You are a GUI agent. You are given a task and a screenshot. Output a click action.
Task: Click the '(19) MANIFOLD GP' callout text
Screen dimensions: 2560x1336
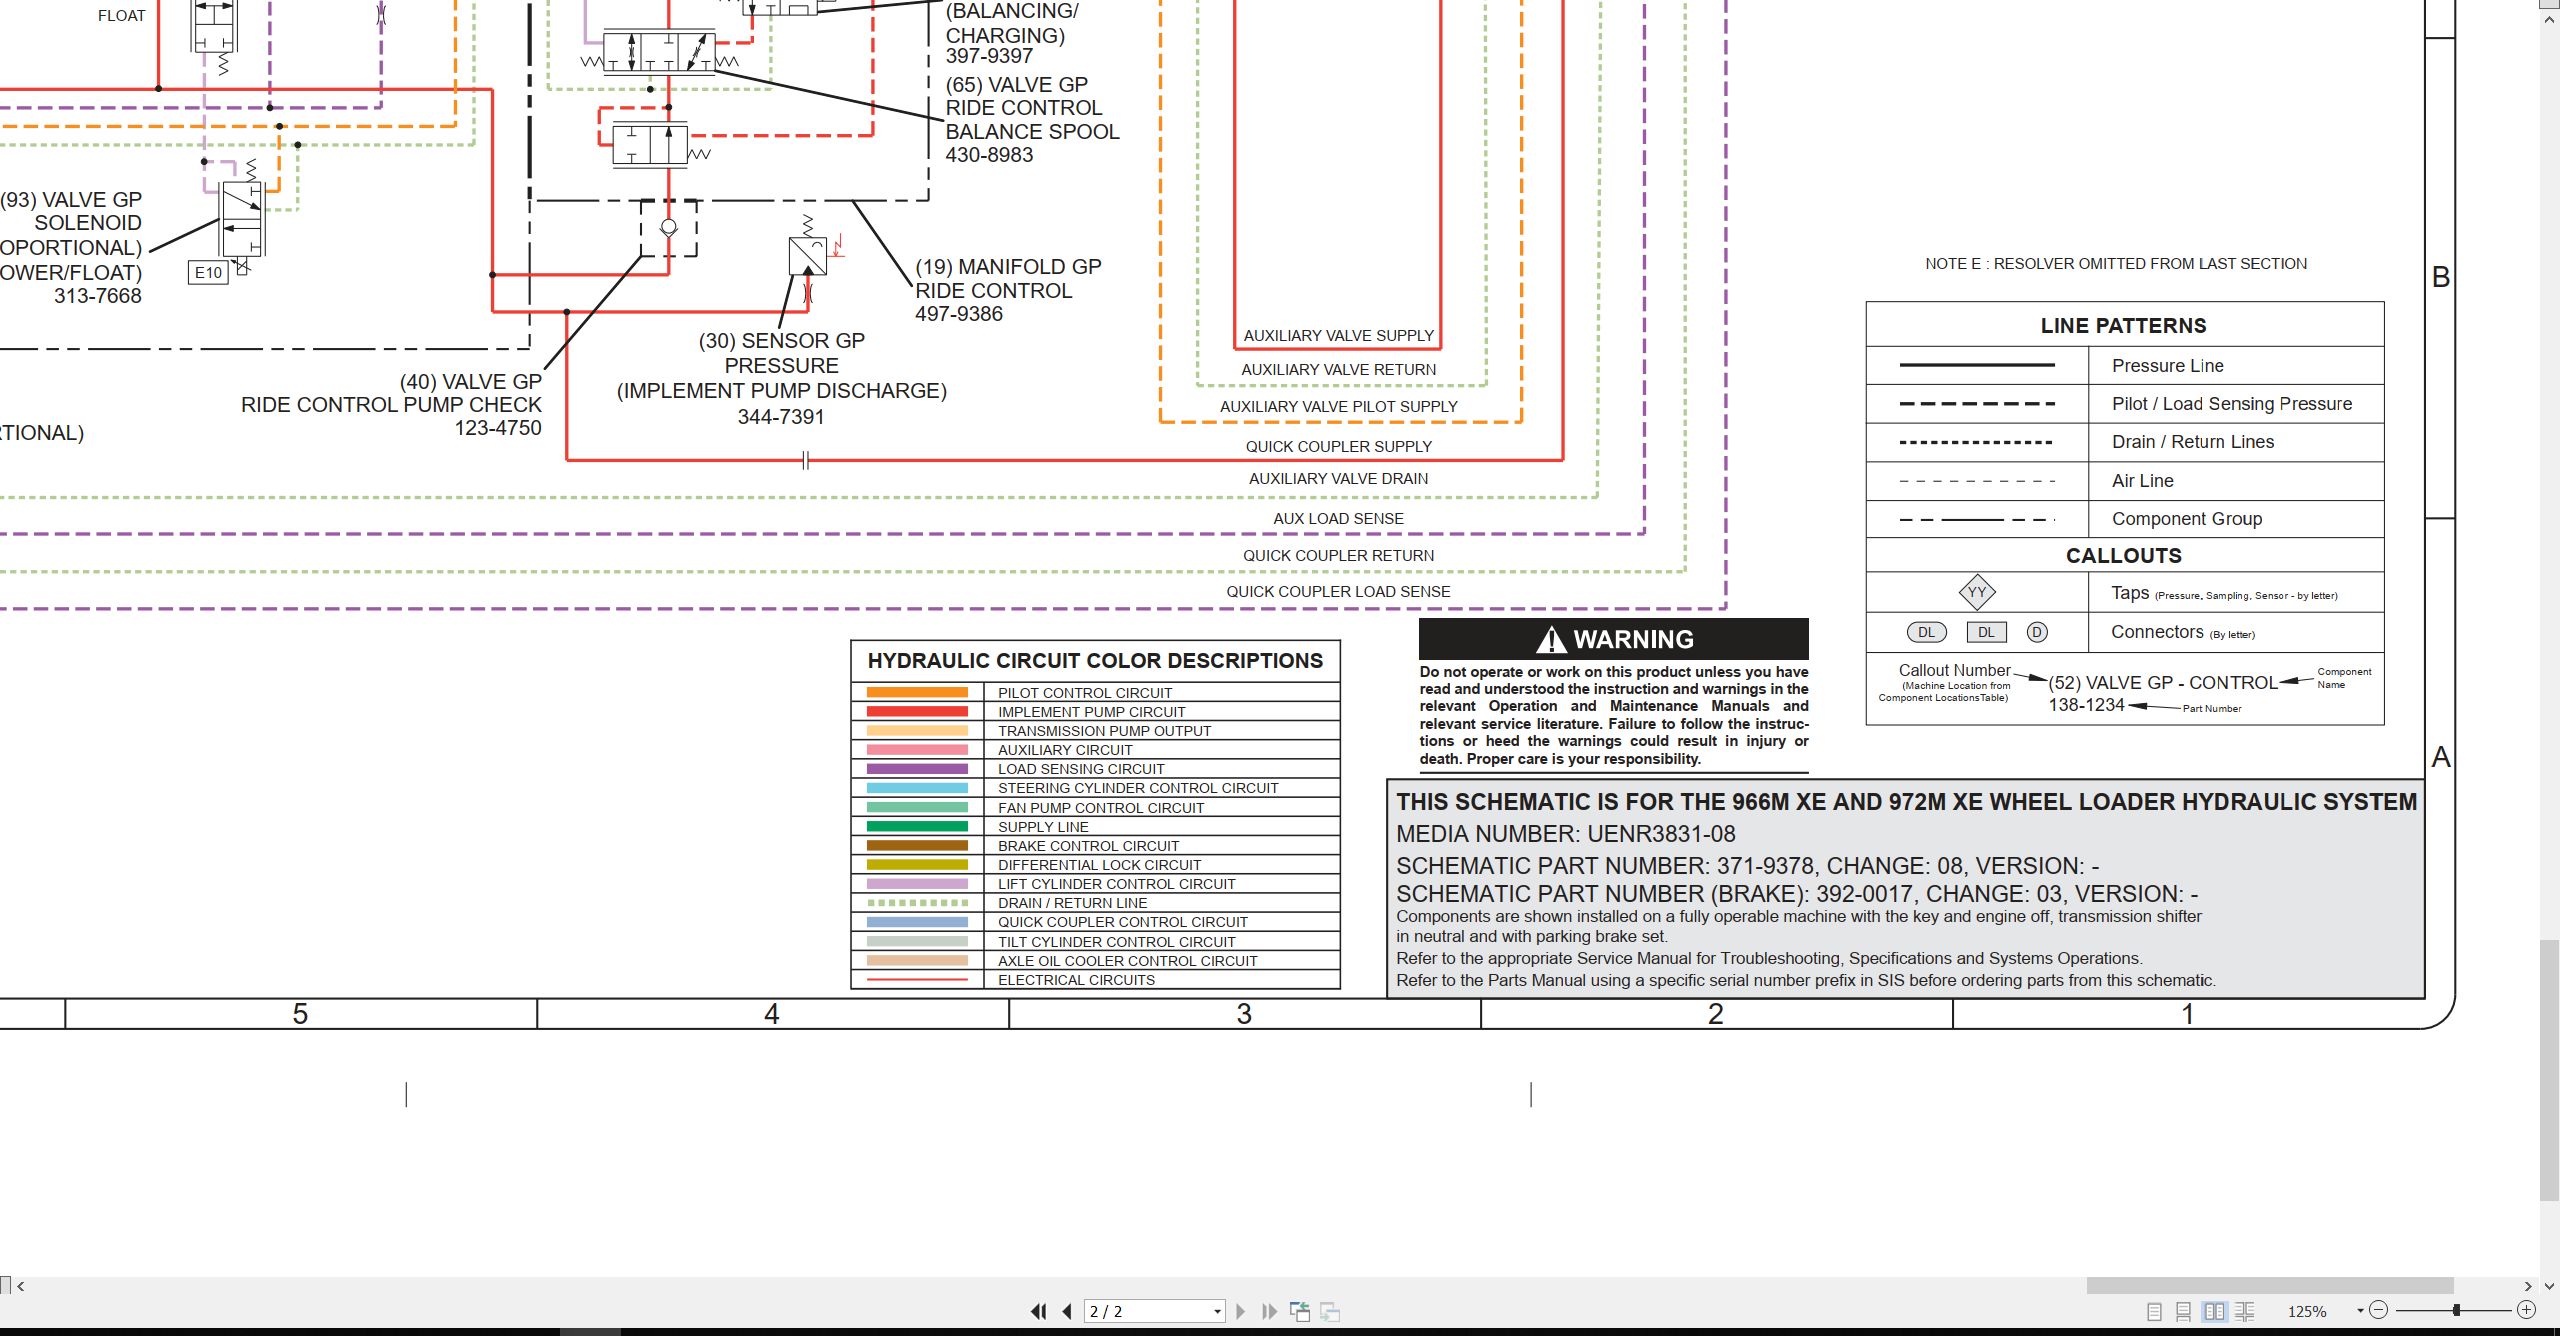coord(1008,267)
